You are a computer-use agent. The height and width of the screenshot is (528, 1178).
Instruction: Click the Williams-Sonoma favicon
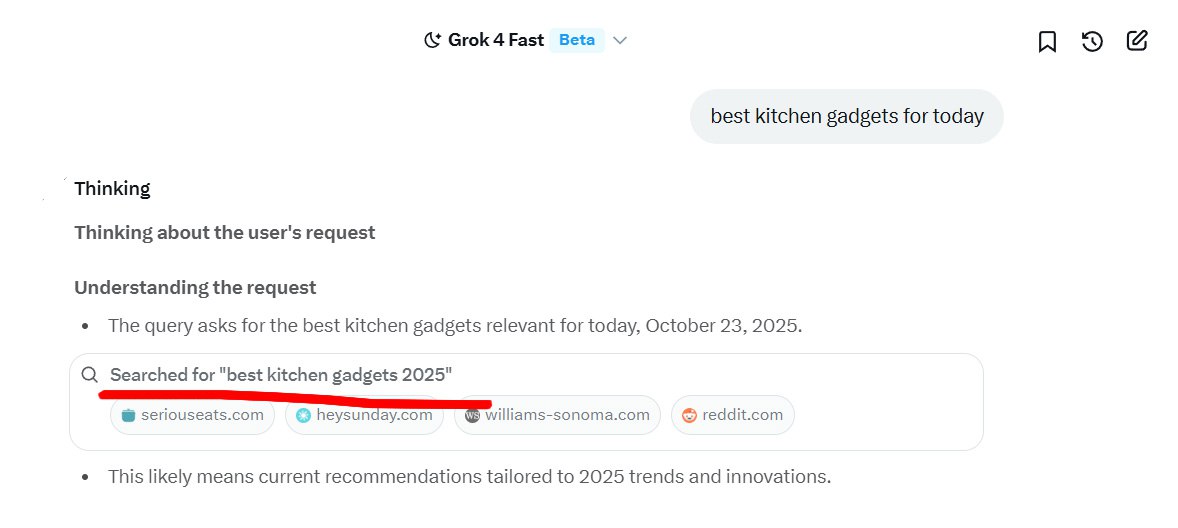(472, 415)
